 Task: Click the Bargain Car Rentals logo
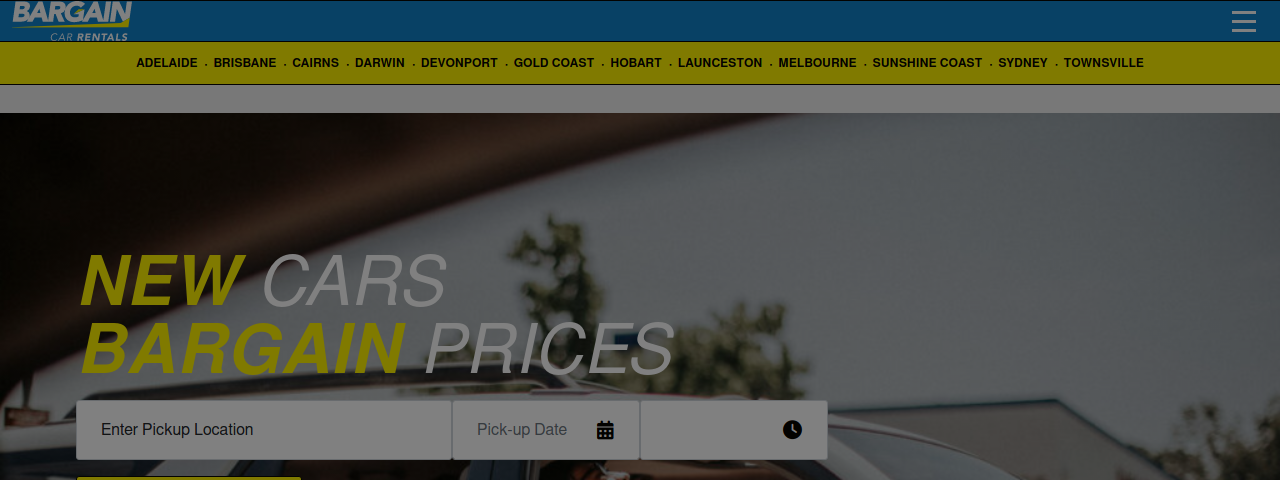(x=71, y=21)
